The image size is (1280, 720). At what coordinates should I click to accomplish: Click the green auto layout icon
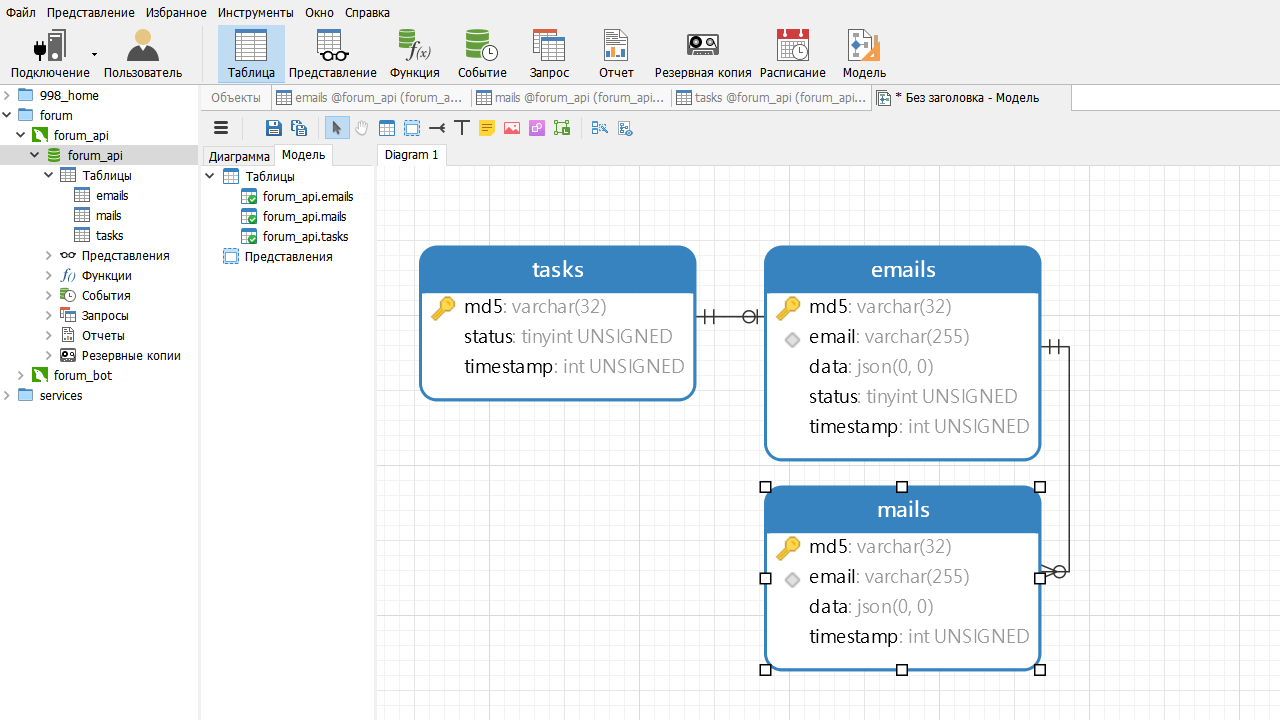click(x=562, y=128)
